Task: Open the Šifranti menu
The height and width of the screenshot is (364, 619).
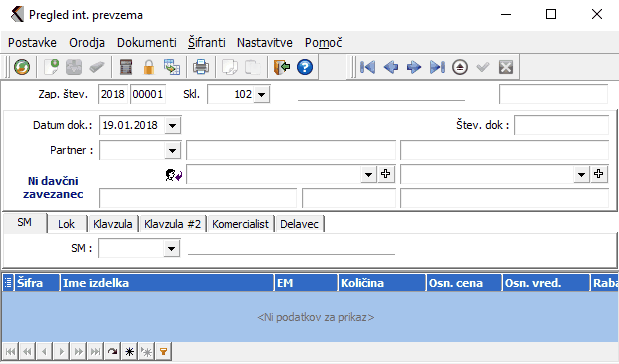Action: point(206,43)
